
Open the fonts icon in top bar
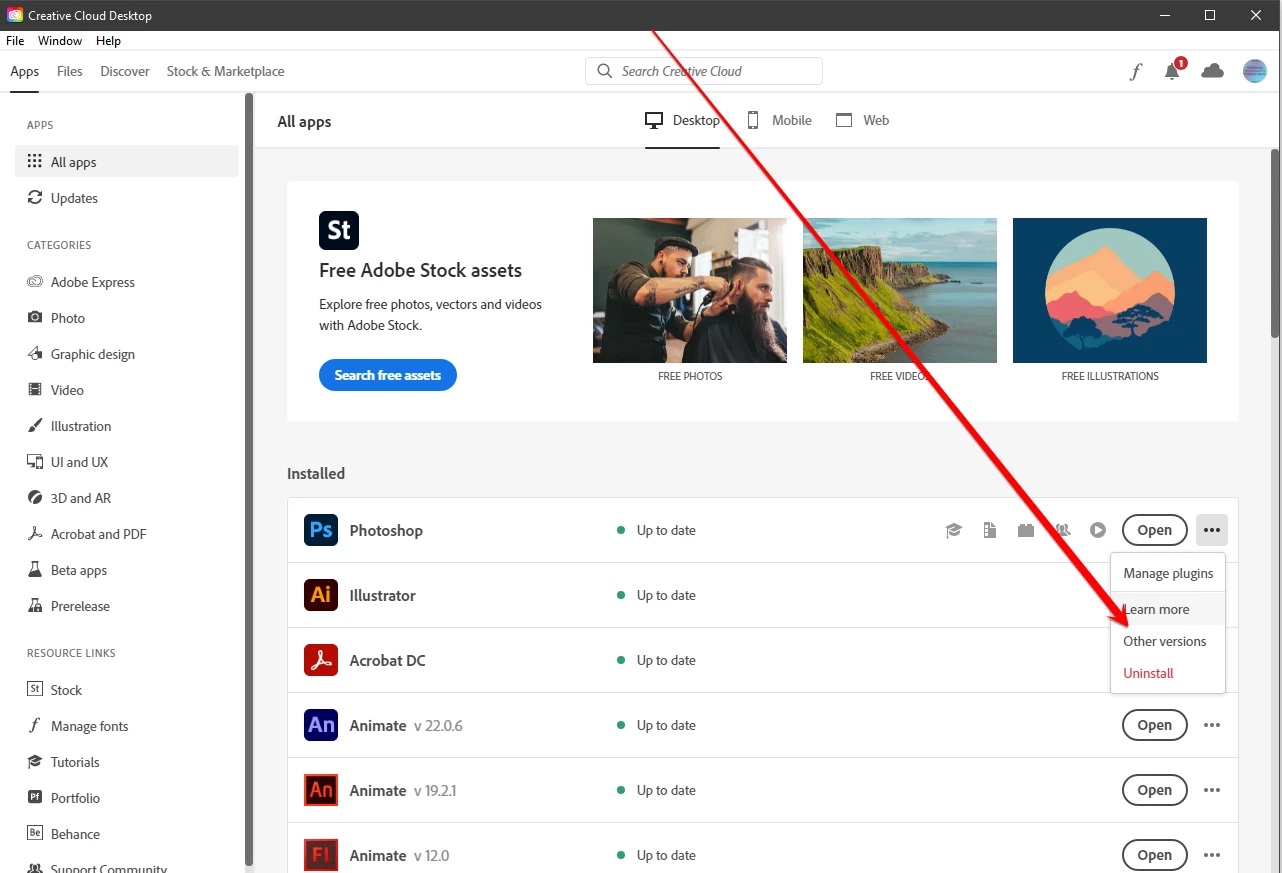point(1135,71)
